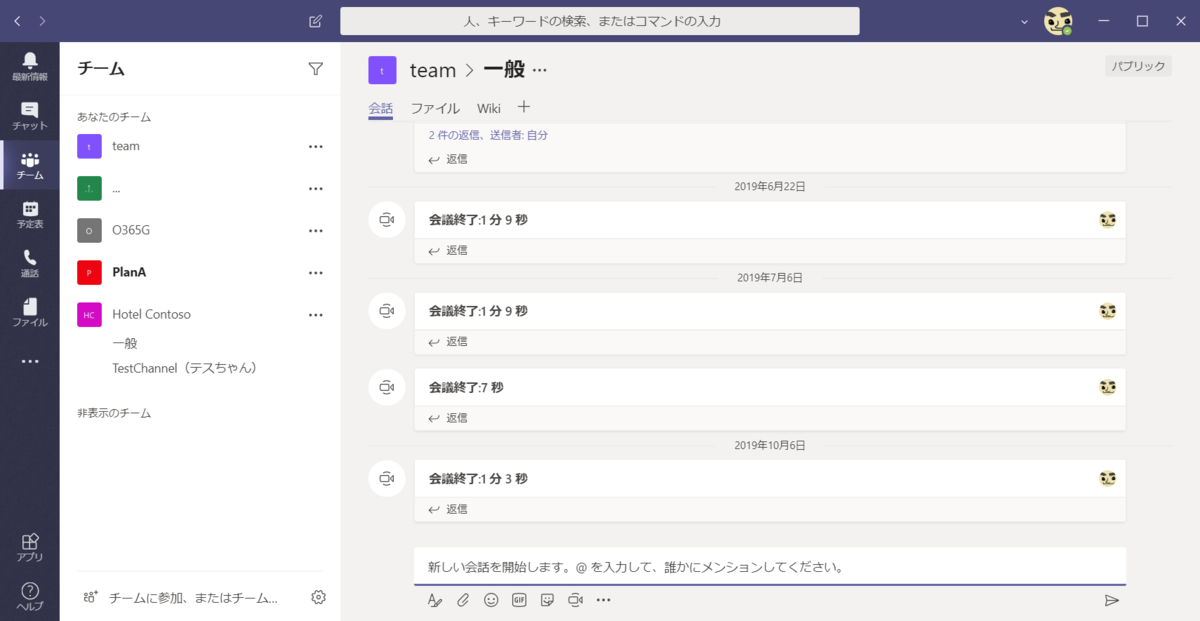
Task: Open the sticker picker
Action: pos(546,600)
